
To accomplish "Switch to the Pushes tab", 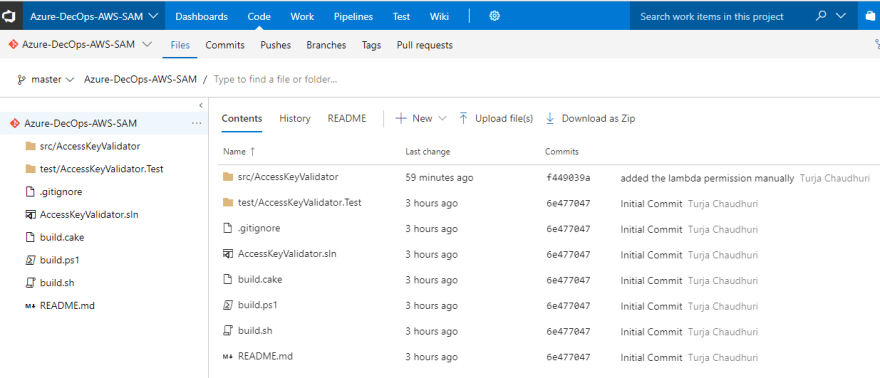I will (276, 45).
